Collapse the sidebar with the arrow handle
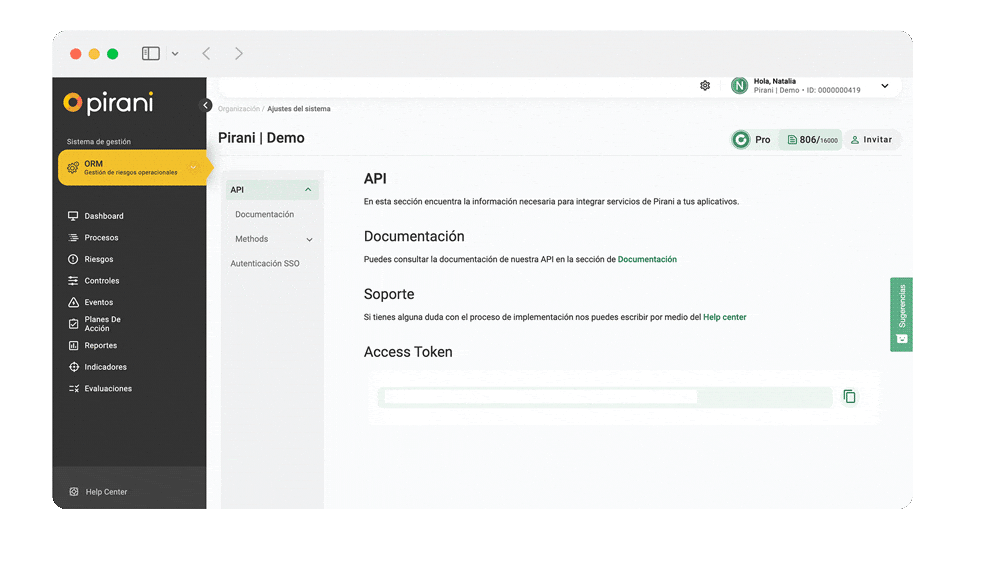Viewport: 1000px width, 563px height. tap(206, 105)
